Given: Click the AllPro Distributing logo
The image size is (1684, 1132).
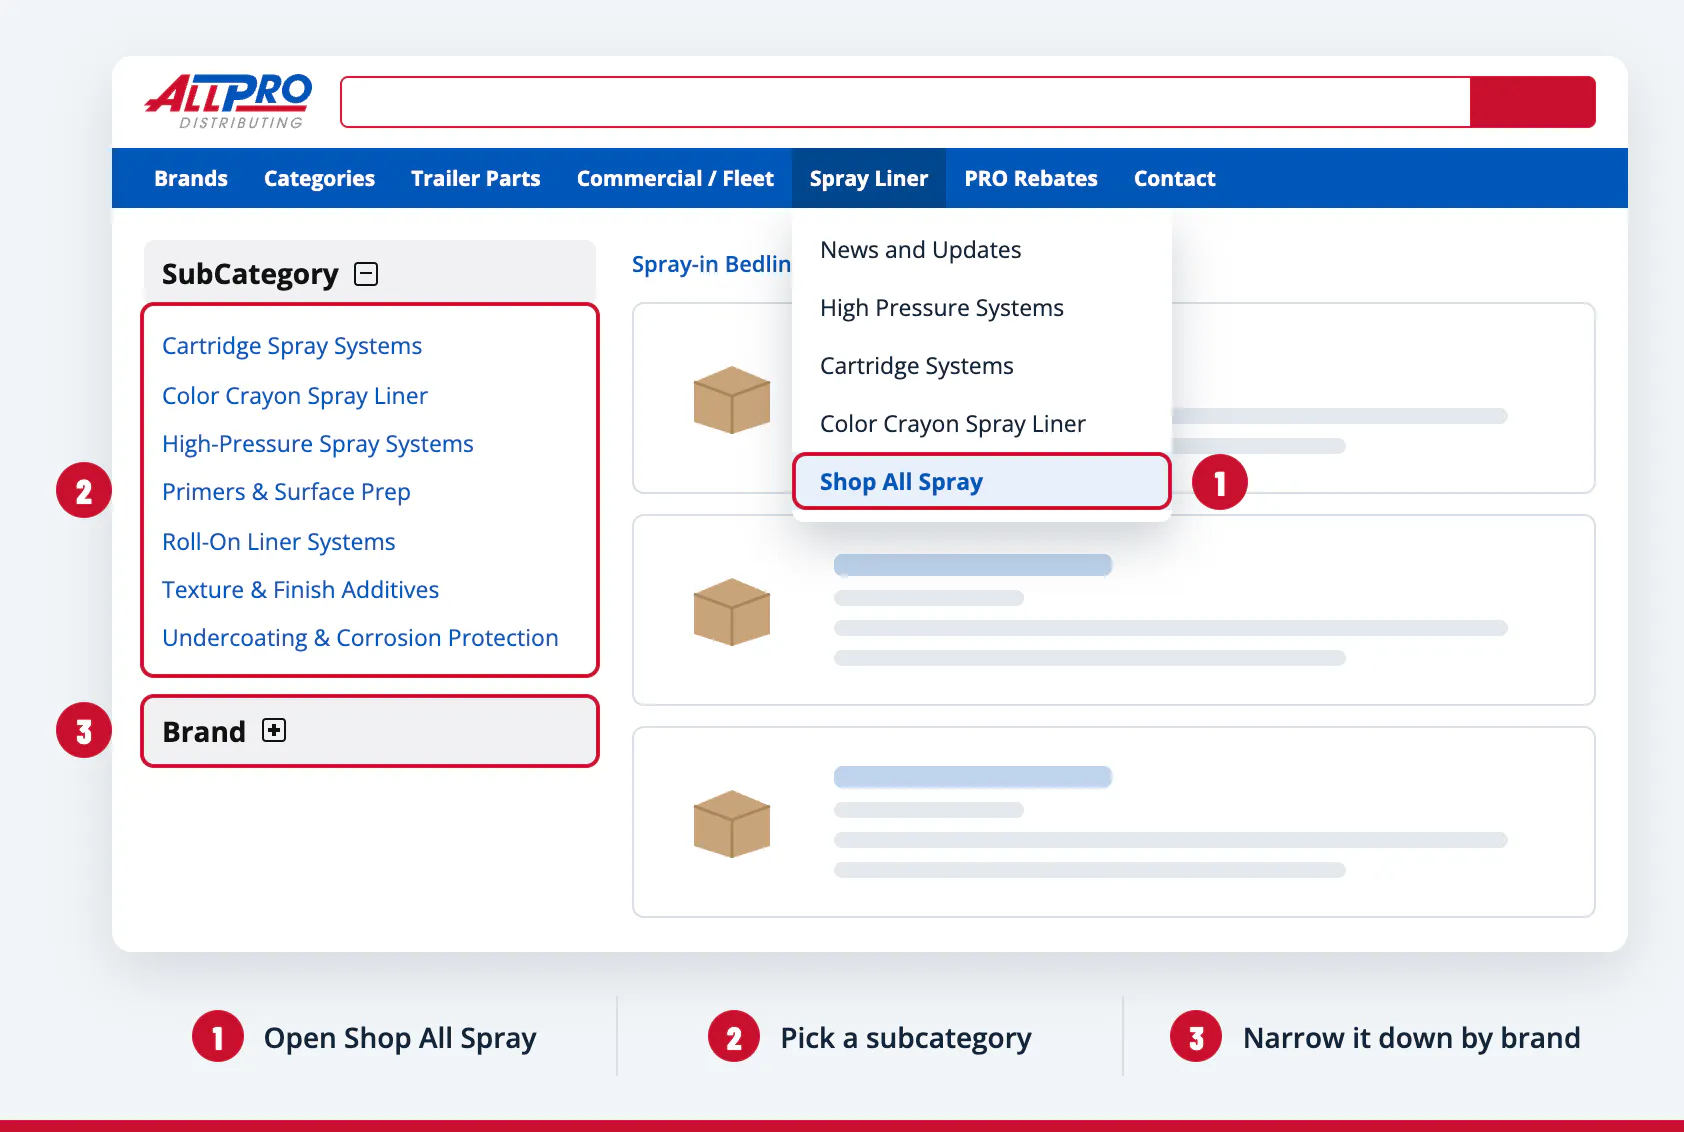Looking at the screenshot, I should coord(229,101).
